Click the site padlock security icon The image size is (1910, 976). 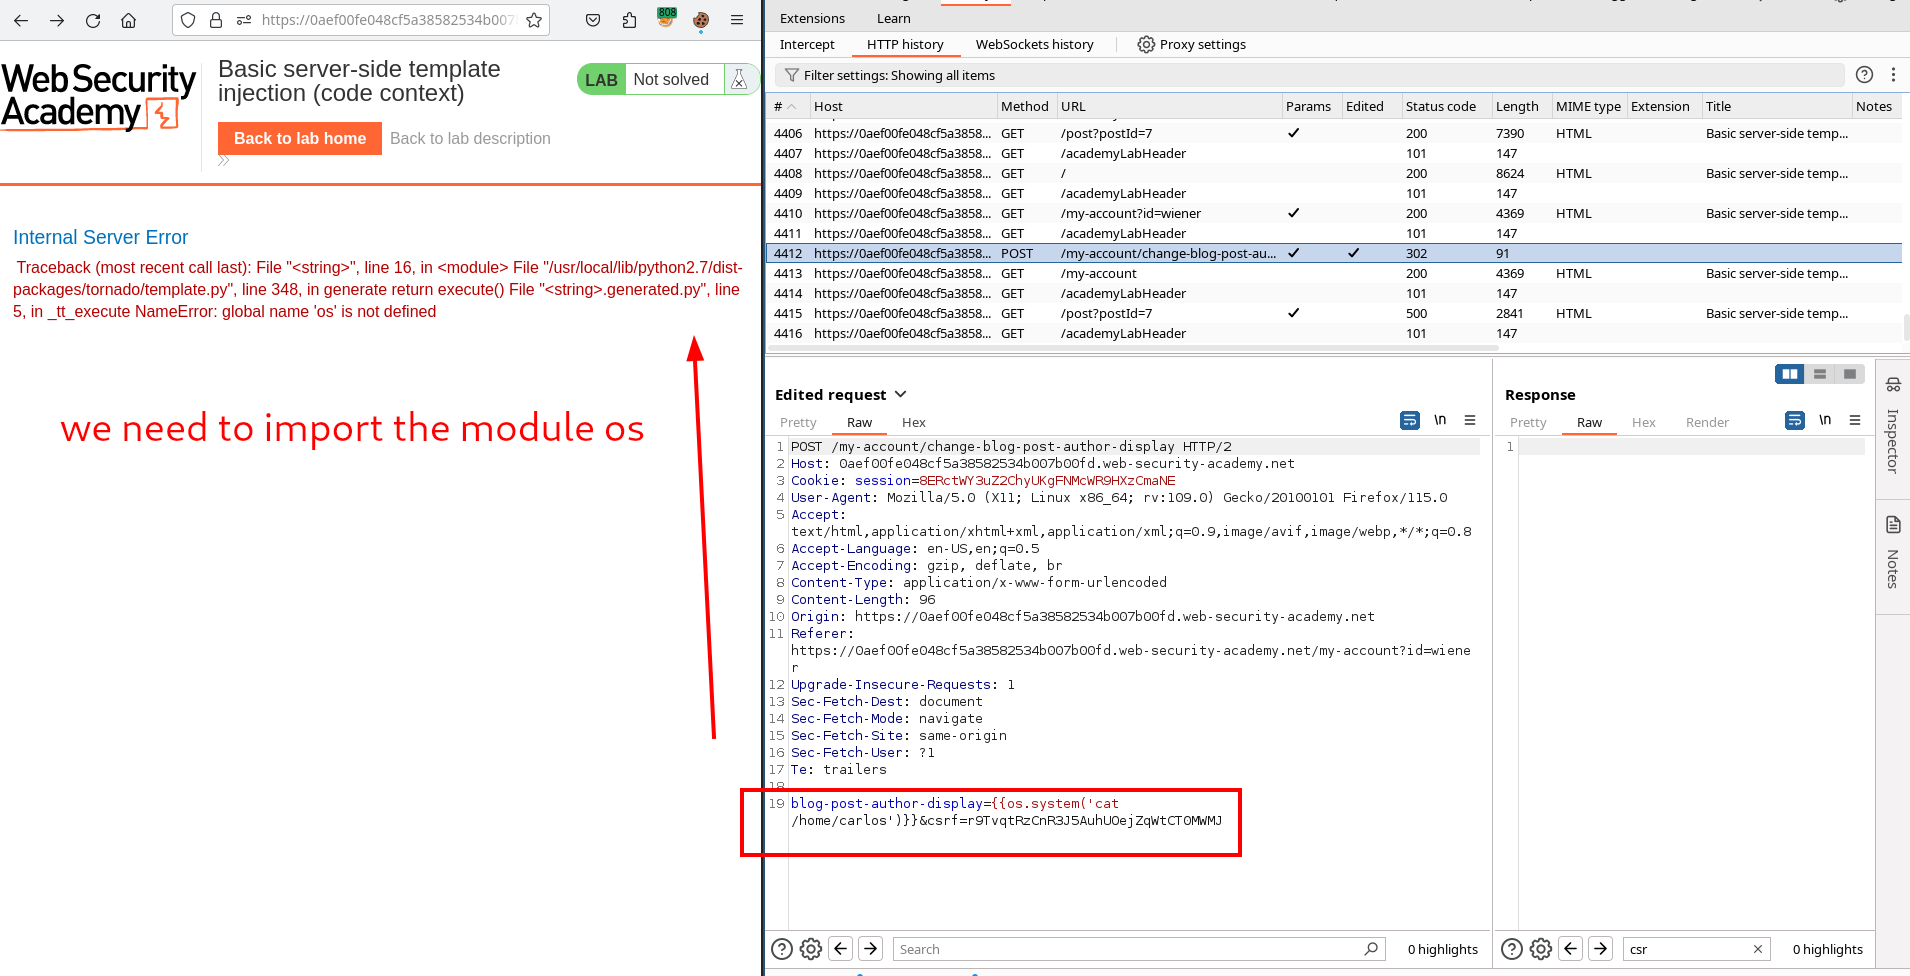216,20
